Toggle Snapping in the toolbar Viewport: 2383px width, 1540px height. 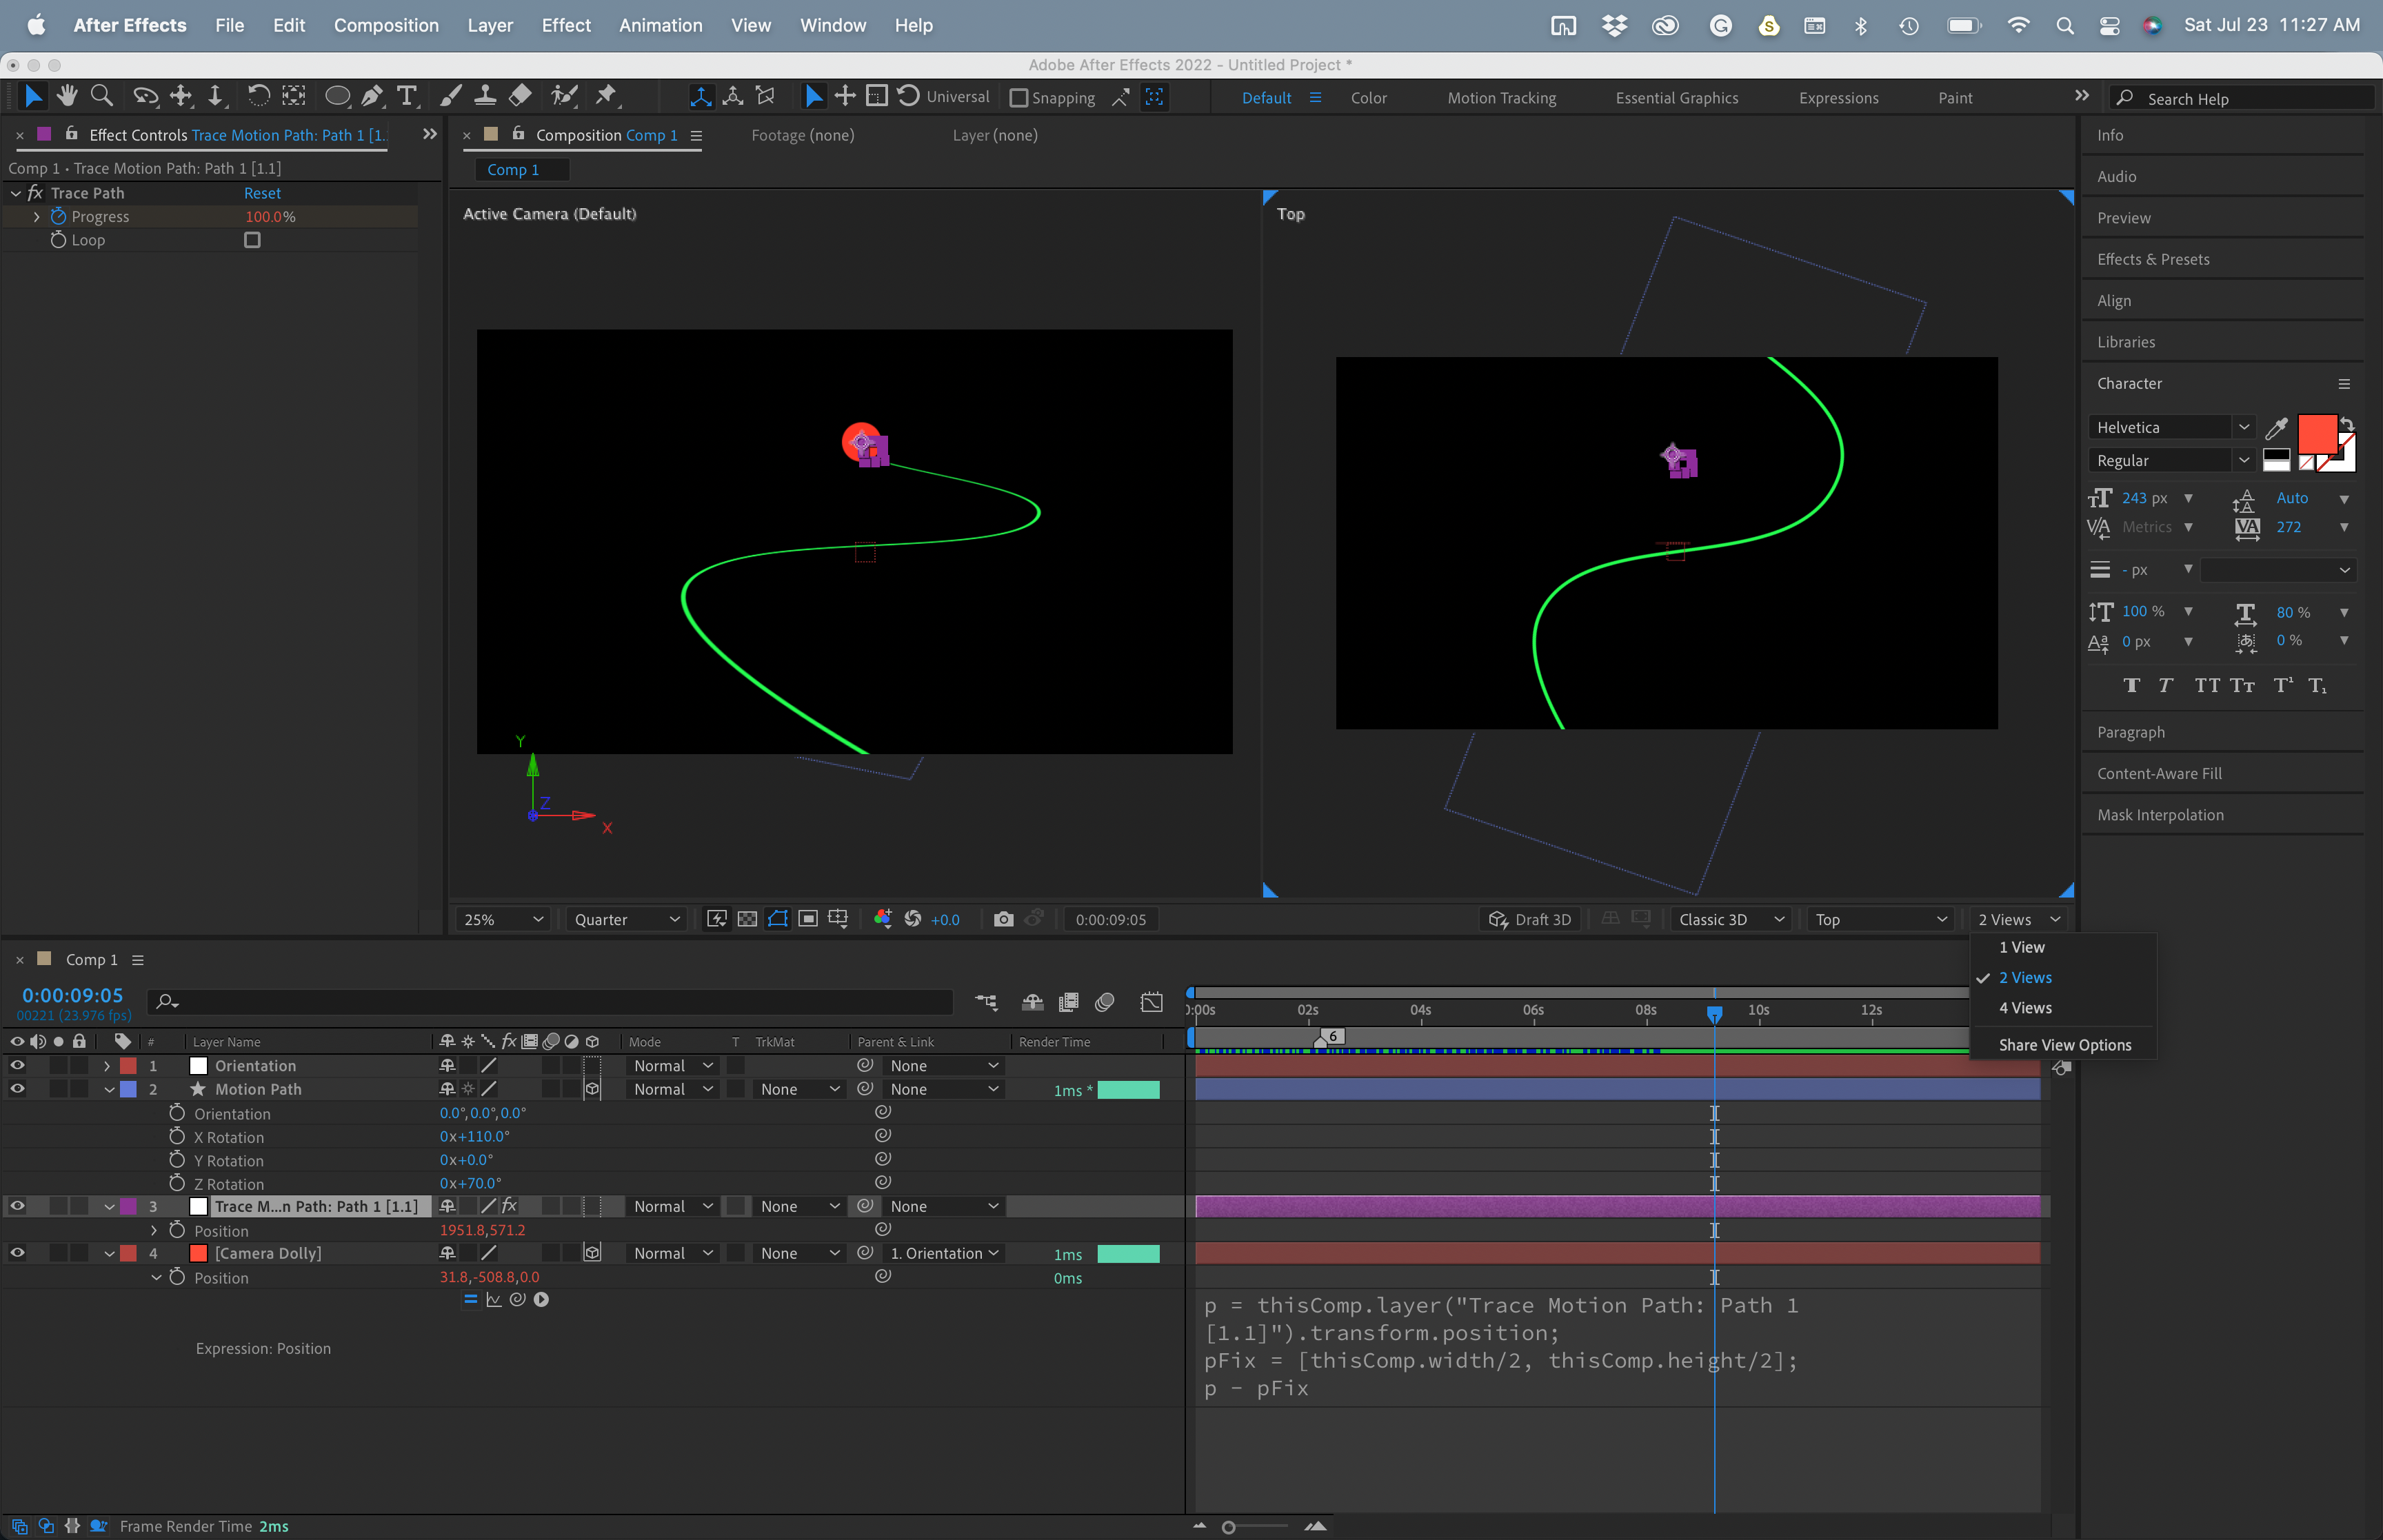[1019, 97]
